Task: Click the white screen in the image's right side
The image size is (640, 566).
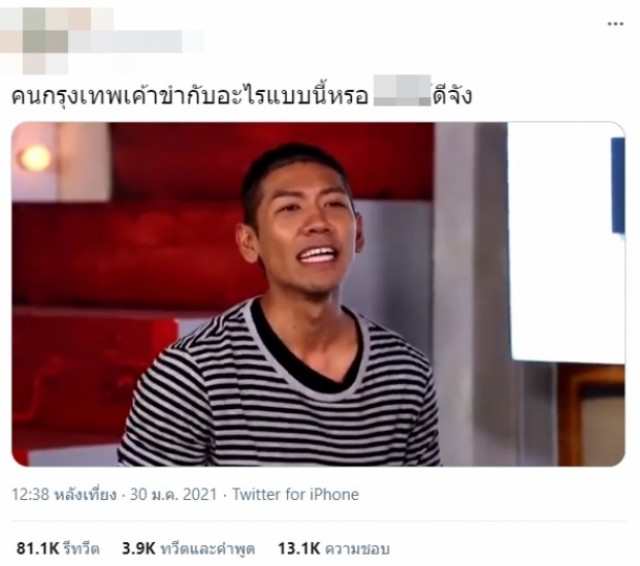Action: [x=565, y=242]
